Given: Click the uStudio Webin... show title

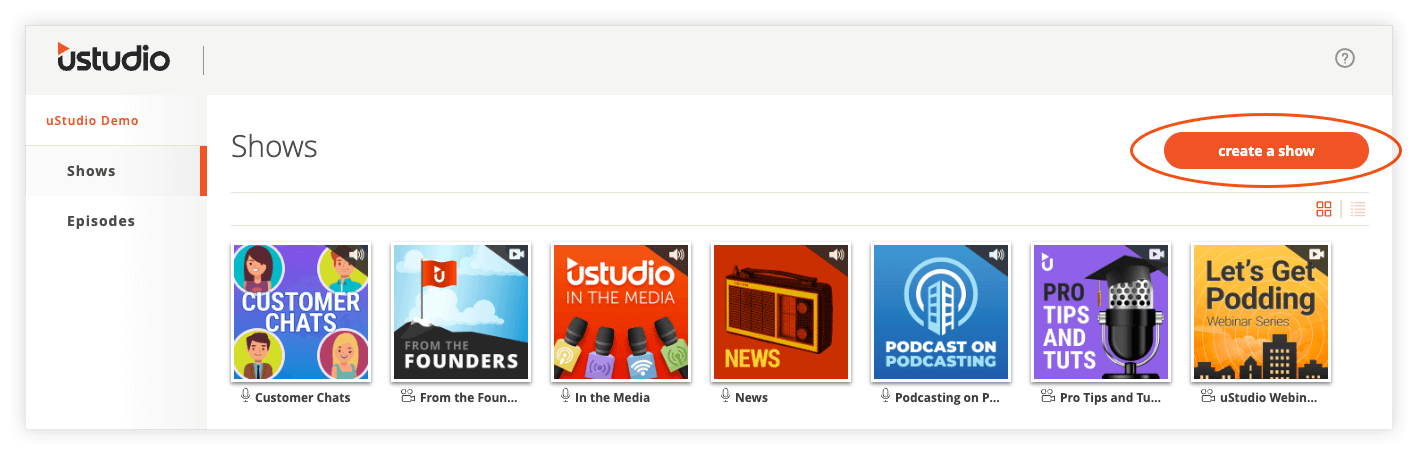Looking at the screenshot, I should coord(1268,397).
